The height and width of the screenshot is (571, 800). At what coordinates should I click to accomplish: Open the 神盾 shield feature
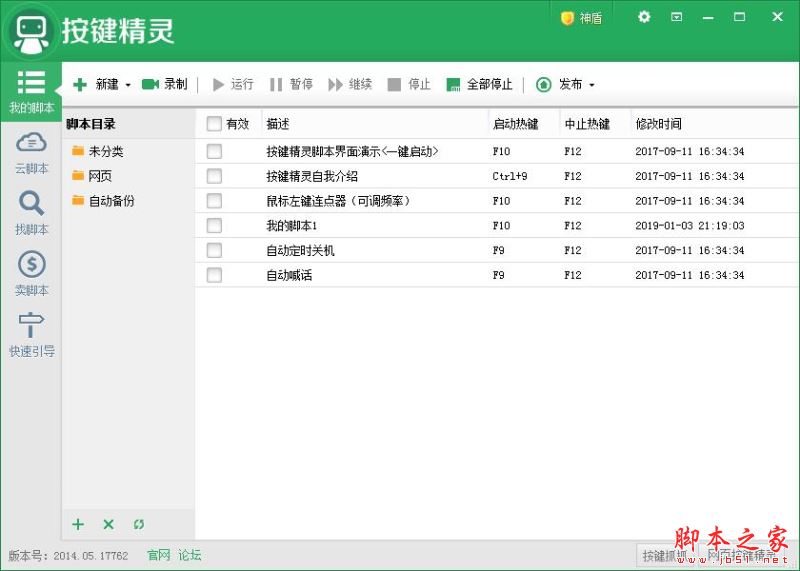(x=581, y=18)
